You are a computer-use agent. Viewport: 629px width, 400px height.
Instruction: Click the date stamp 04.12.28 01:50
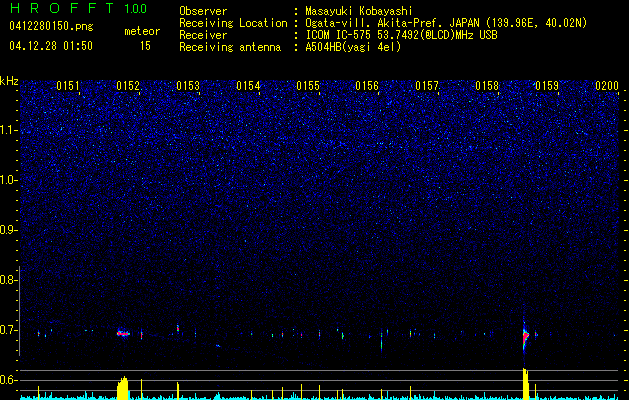coord(51,46)
